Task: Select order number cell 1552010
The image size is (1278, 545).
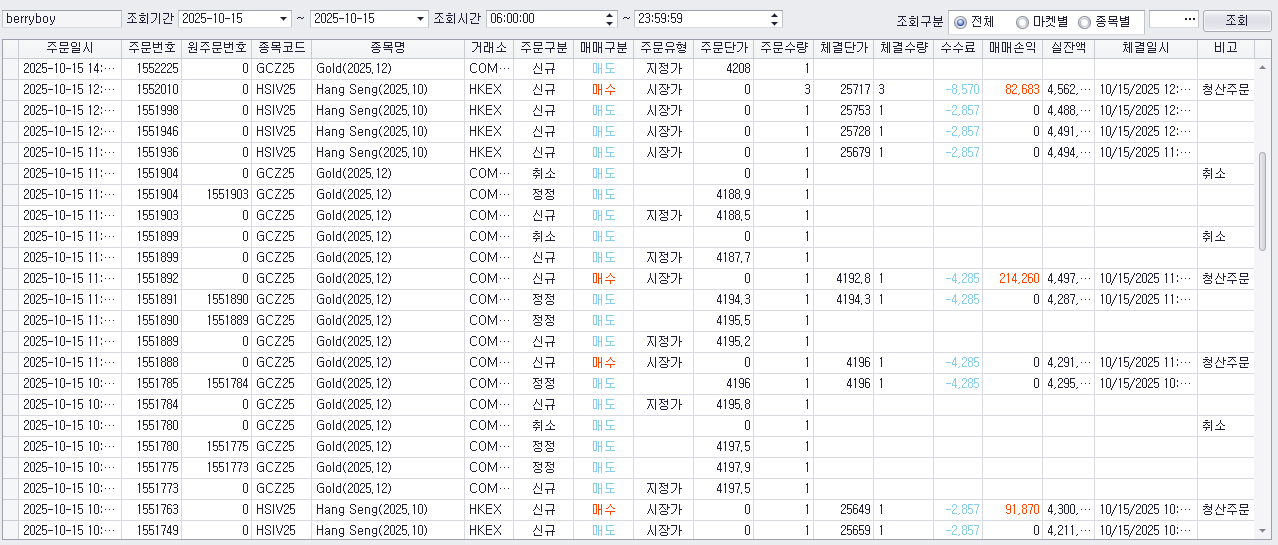Action: (152, 90)
